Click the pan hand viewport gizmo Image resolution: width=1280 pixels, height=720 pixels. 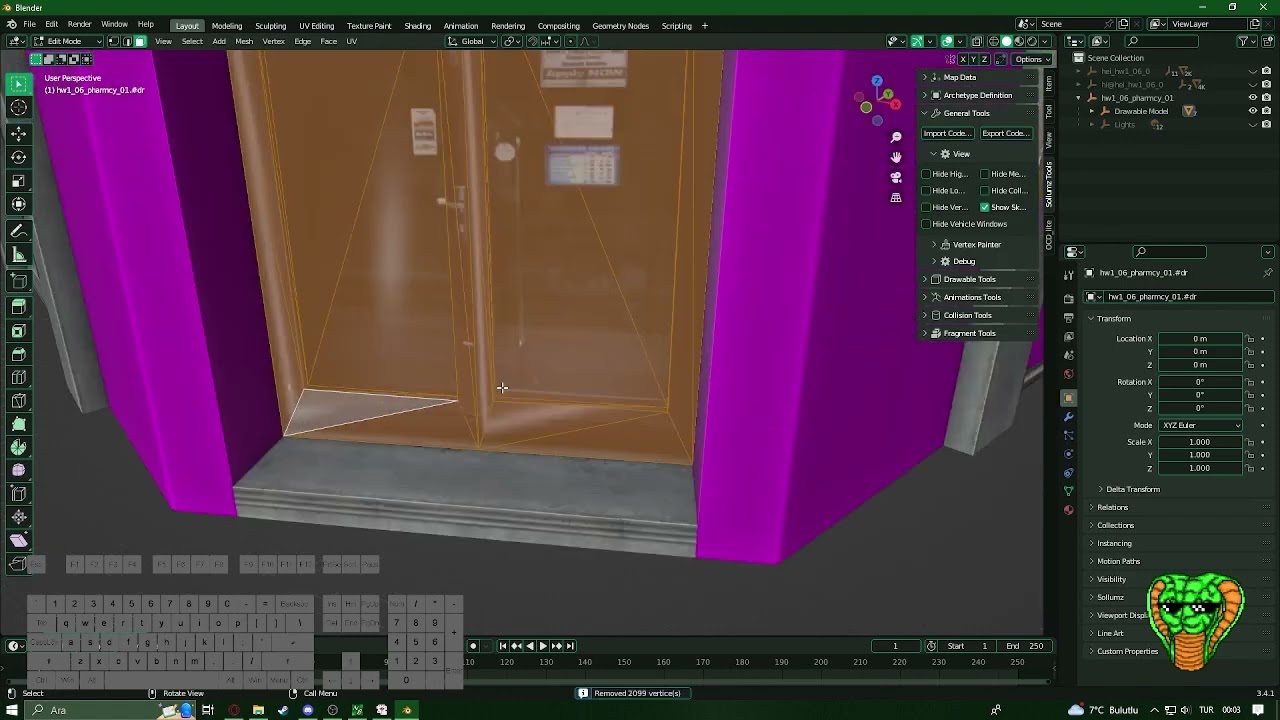(896, 157)
